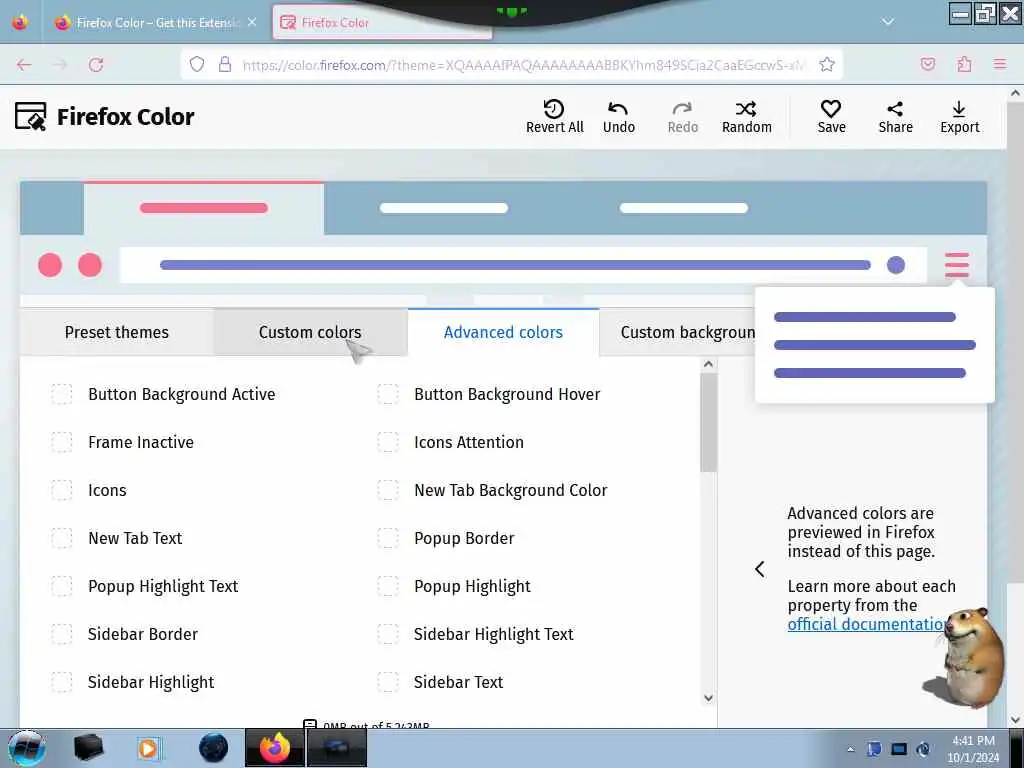The width and height of the screenshot is (1024, 768).
Task: Select the Sidebar Text color box
Action: 388,682
